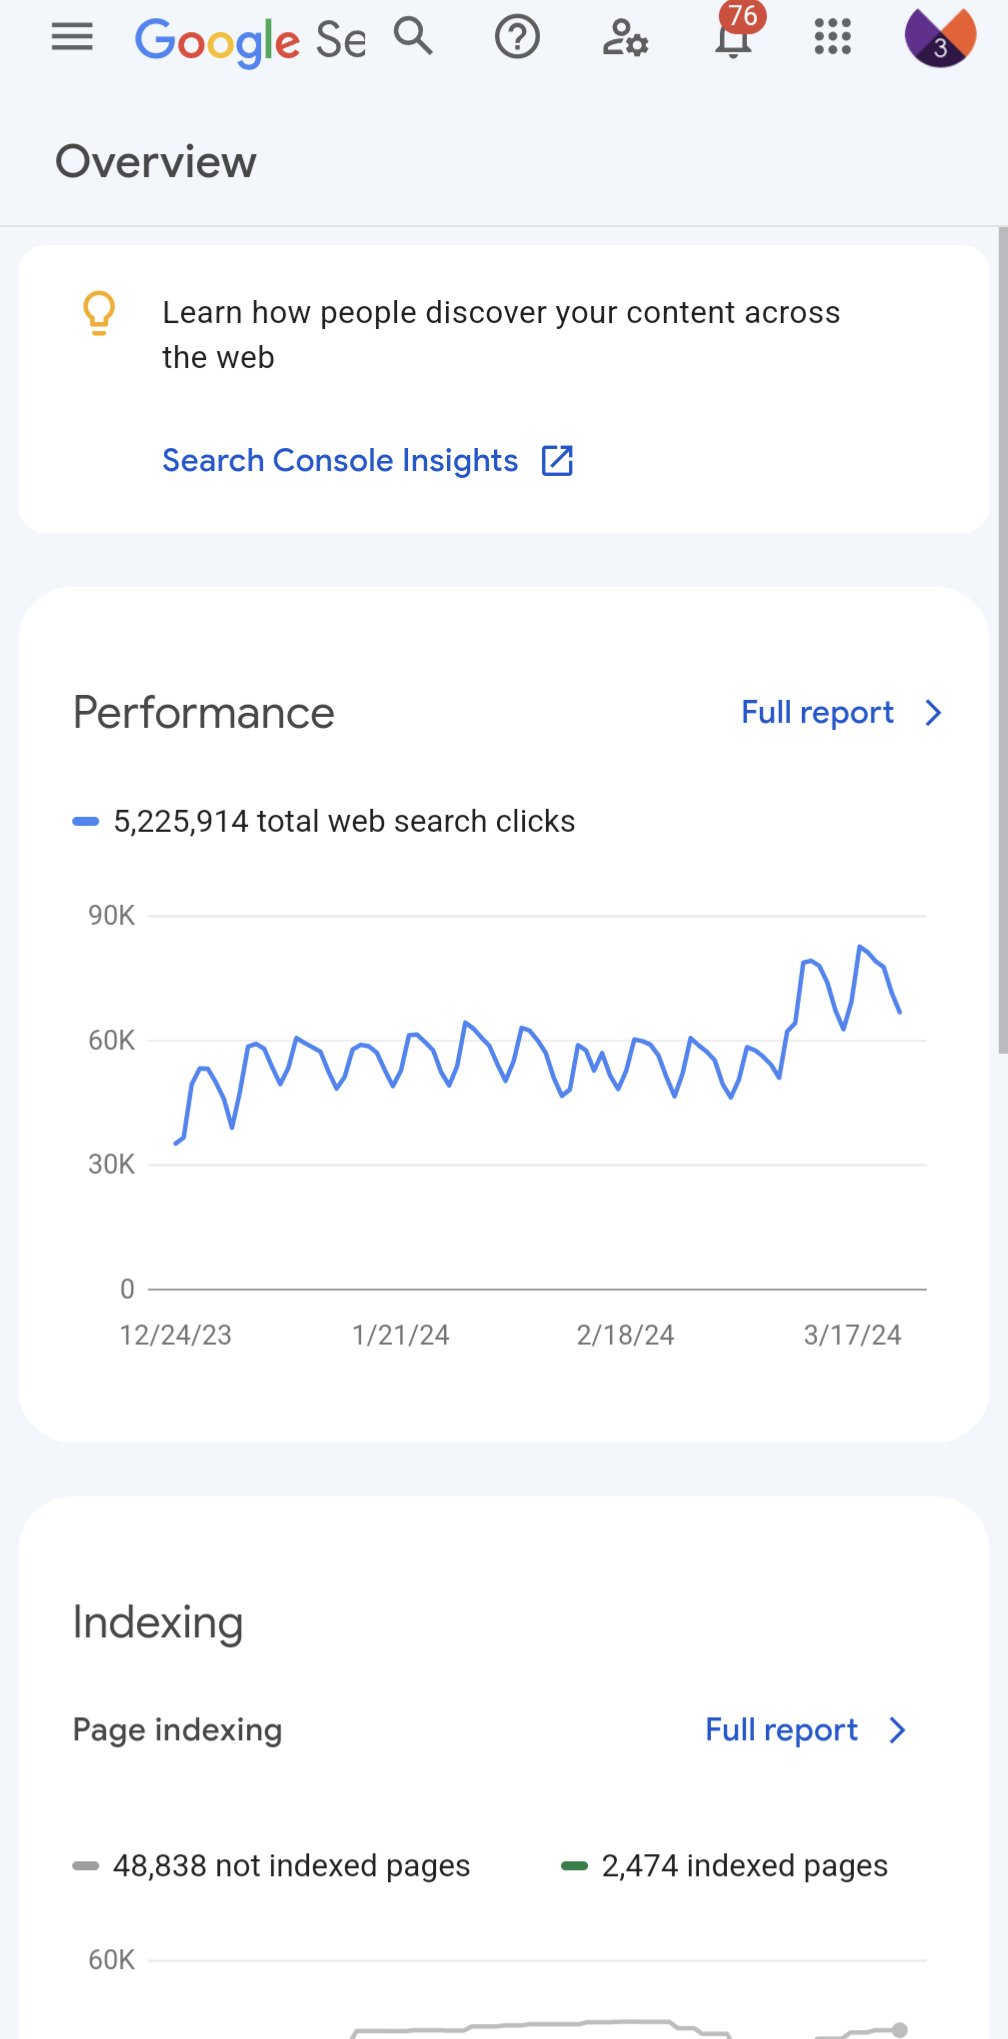Open user settings and permissions icon

pos(625,38)
